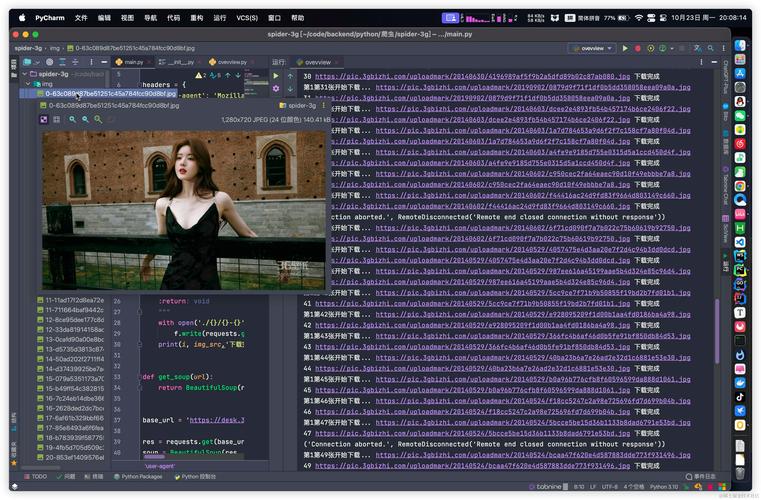This screenshot has width=761, height=500.
Task: Start debugging with the red bug icon
Action: (638, 49)
